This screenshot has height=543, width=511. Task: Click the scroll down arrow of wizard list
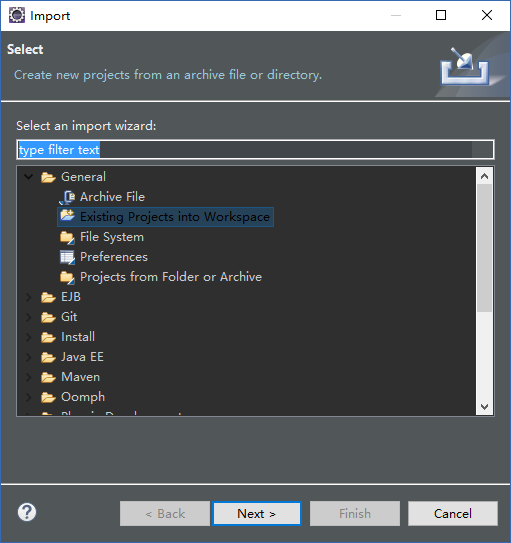tap(484, 407)
